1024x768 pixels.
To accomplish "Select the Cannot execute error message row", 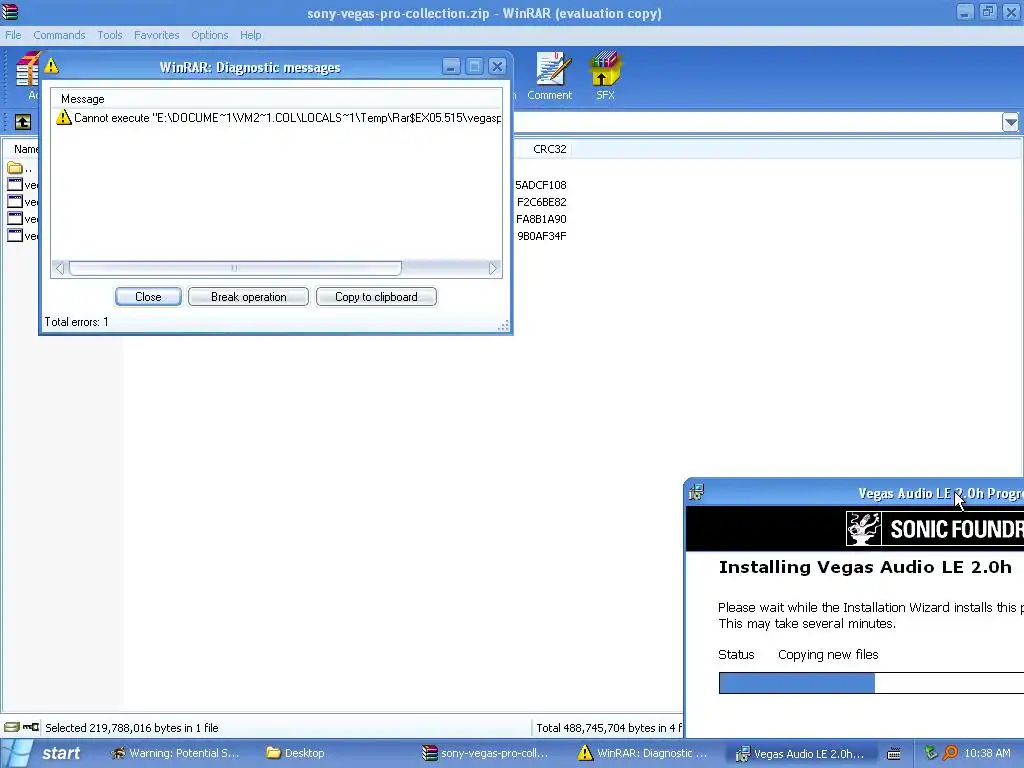I will click(278, 118).
